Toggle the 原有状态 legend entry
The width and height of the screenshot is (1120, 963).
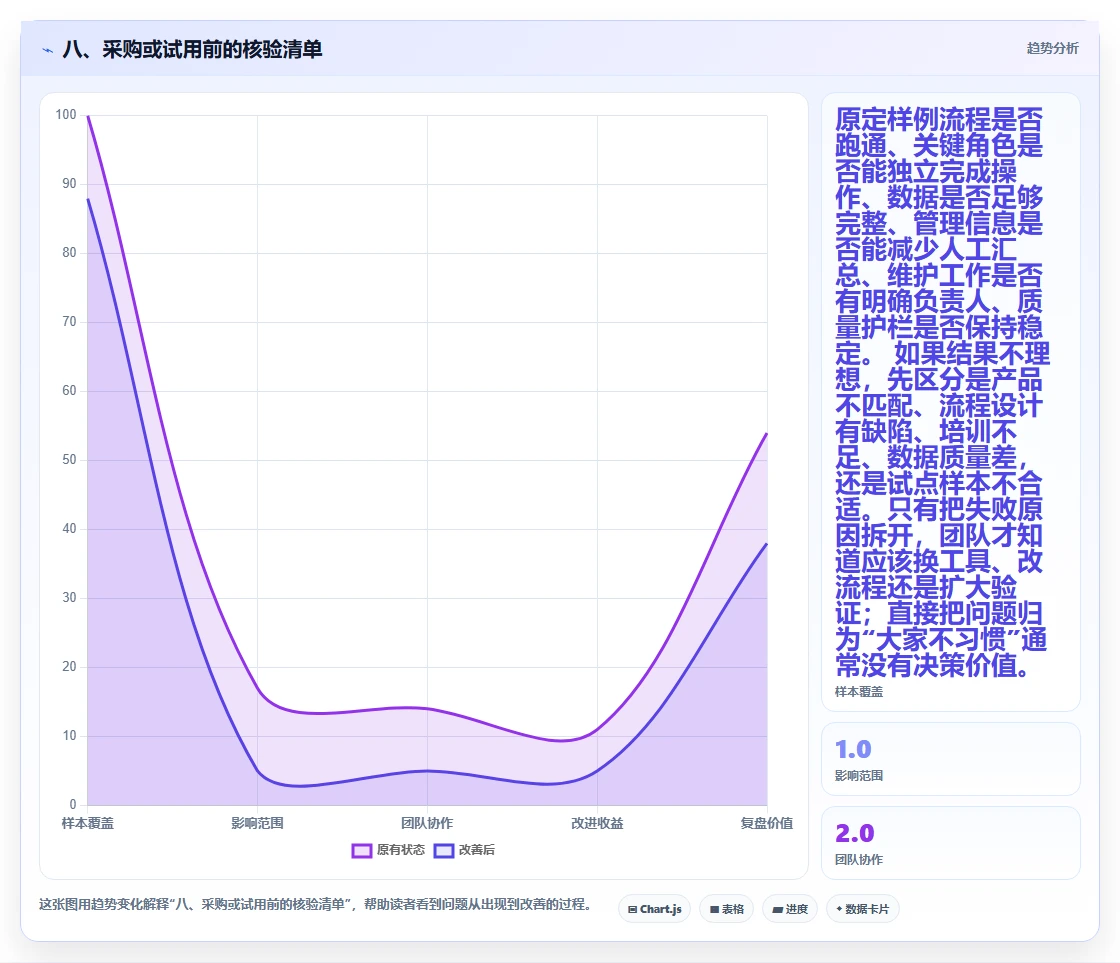(x=388, y=850)
